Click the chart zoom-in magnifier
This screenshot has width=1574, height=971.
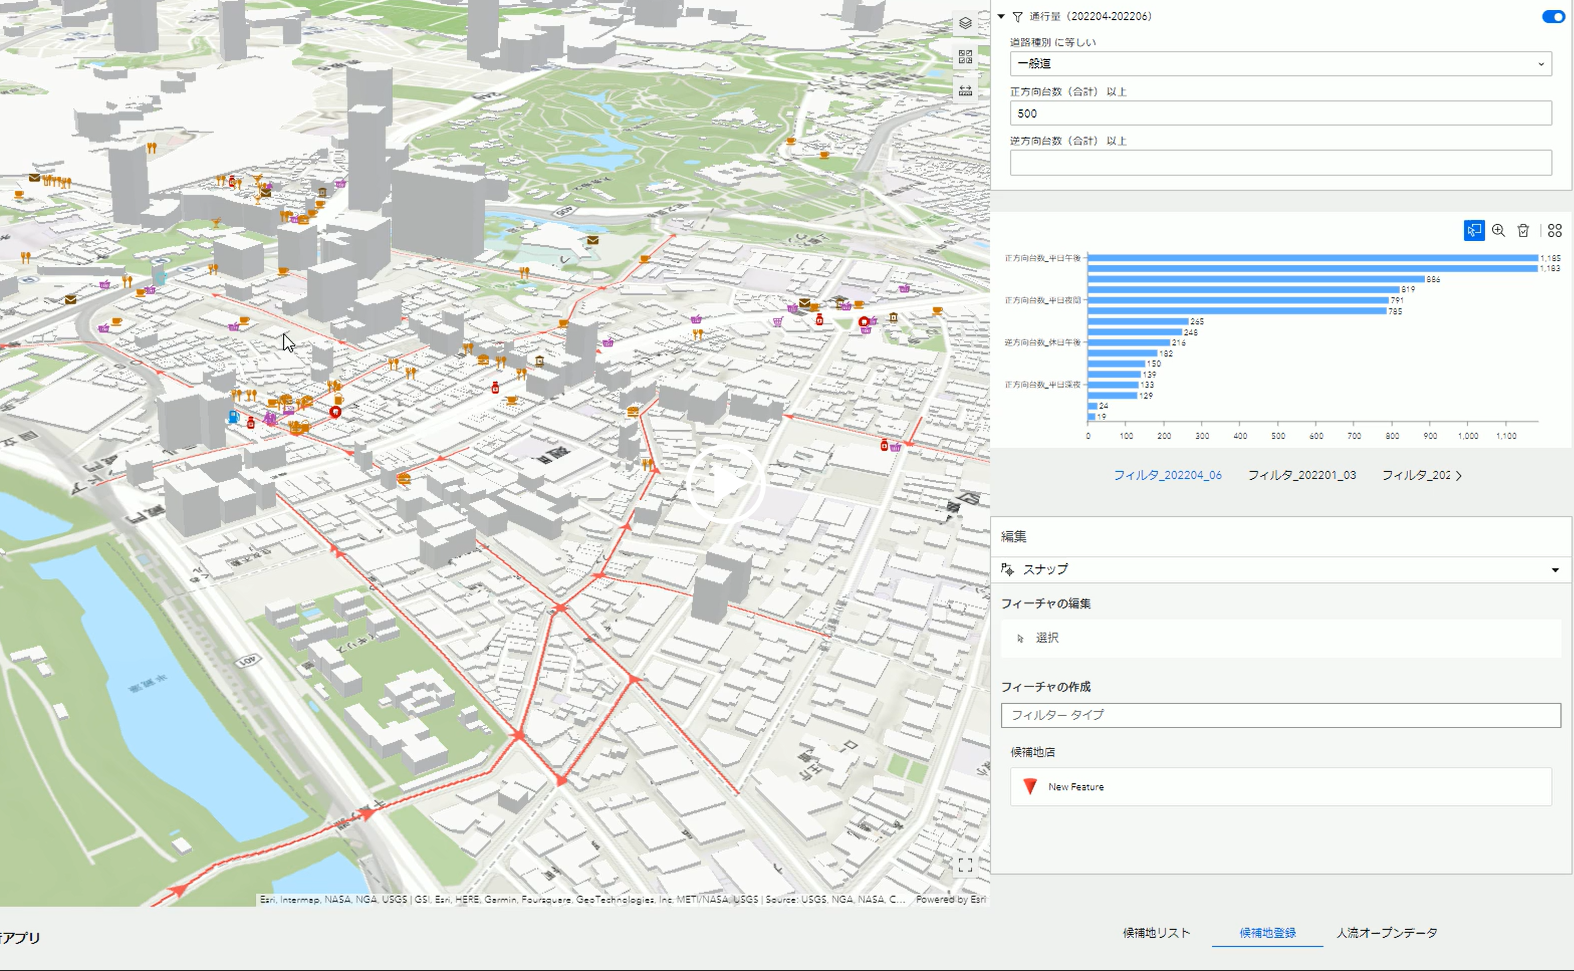1498,231
